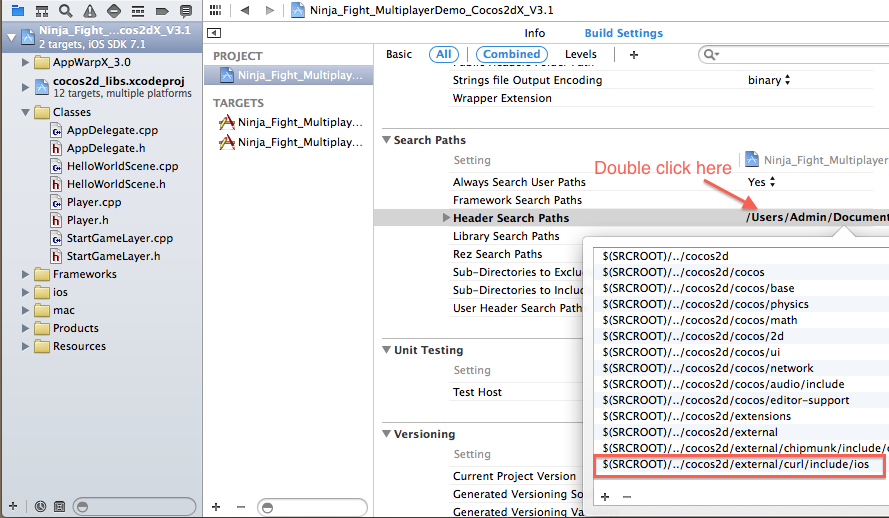Delete the selected target with minus button
This screenshot has height=518, width=889.
click(x=241, y=507)
